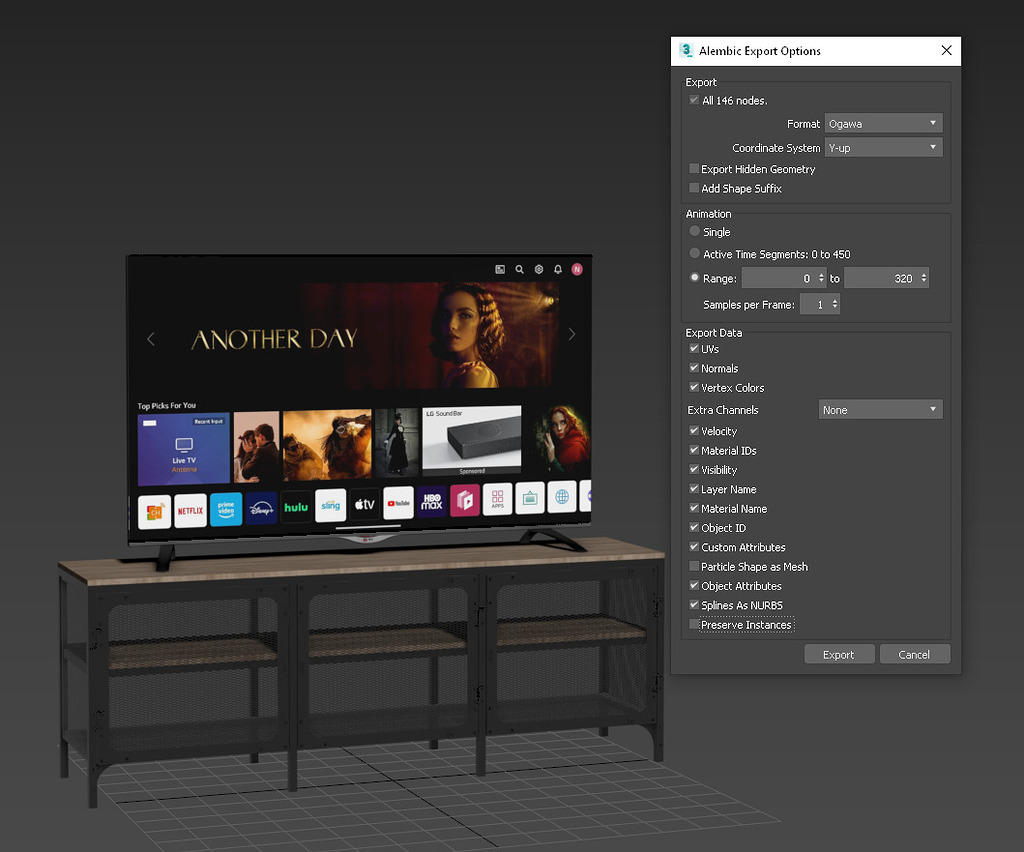Open the Coordinate System dropdown
1024x852 pixels.
click(x=883, y=146)
